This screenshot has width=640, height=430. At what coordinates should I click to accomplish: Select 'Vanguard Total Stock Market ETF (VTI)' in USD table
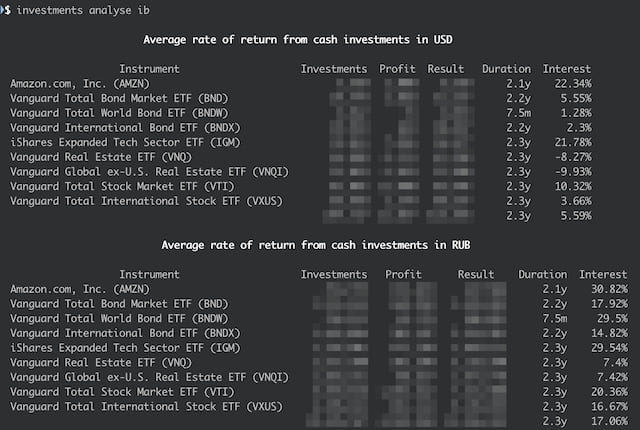point(122,186)
